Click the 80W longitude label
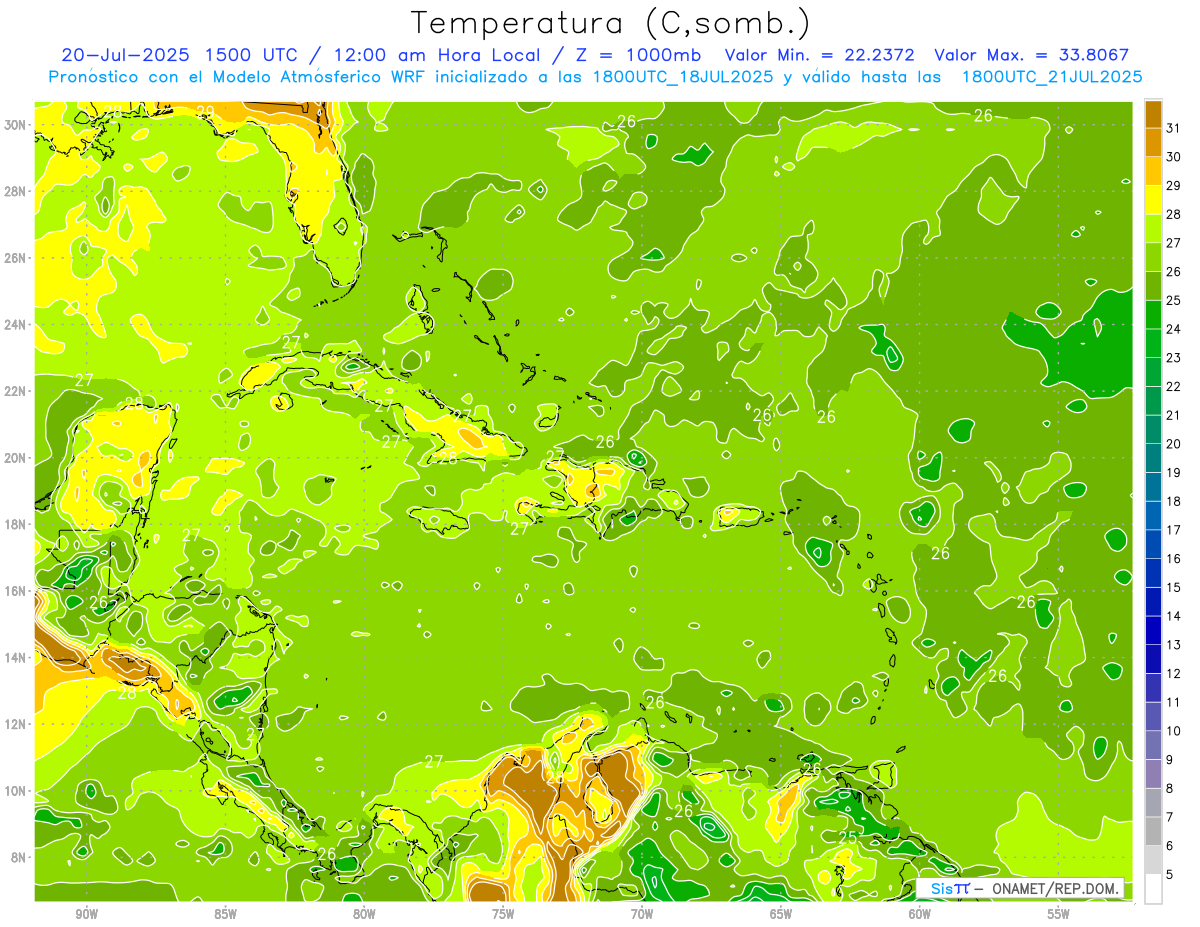The width and height of the screenshot is (1200, 927). tap(364, 914)
